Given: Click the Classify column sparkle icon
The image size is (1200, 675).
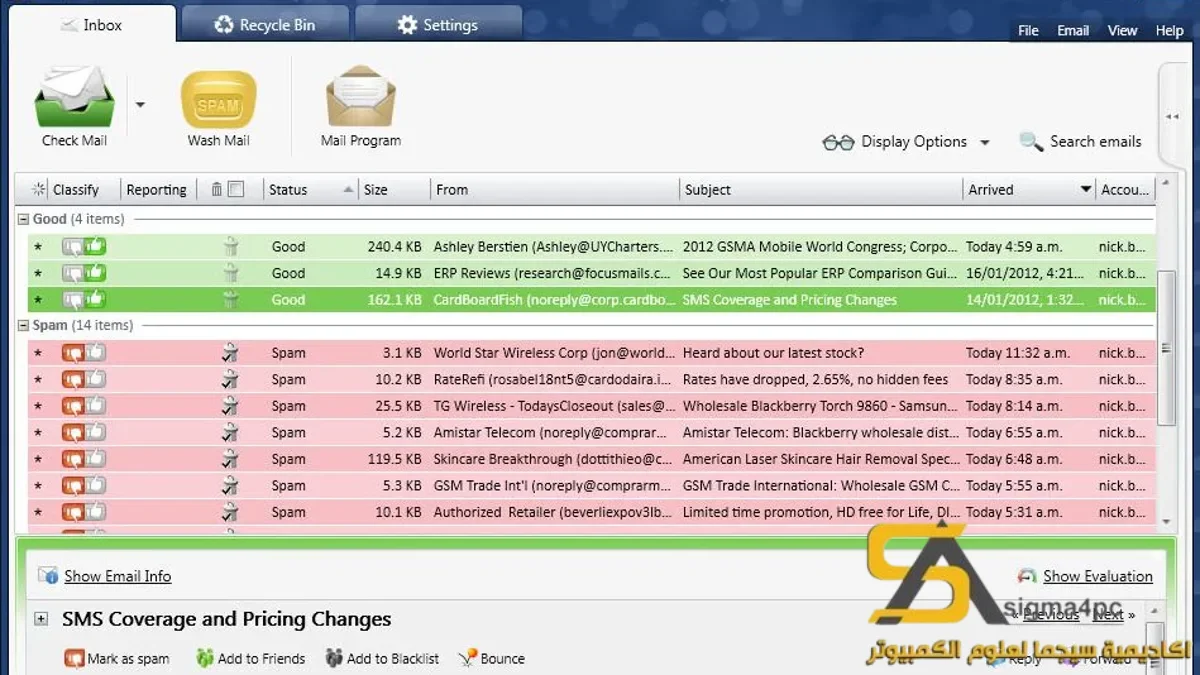Looking at the screenshot, I should pos(39,189).
